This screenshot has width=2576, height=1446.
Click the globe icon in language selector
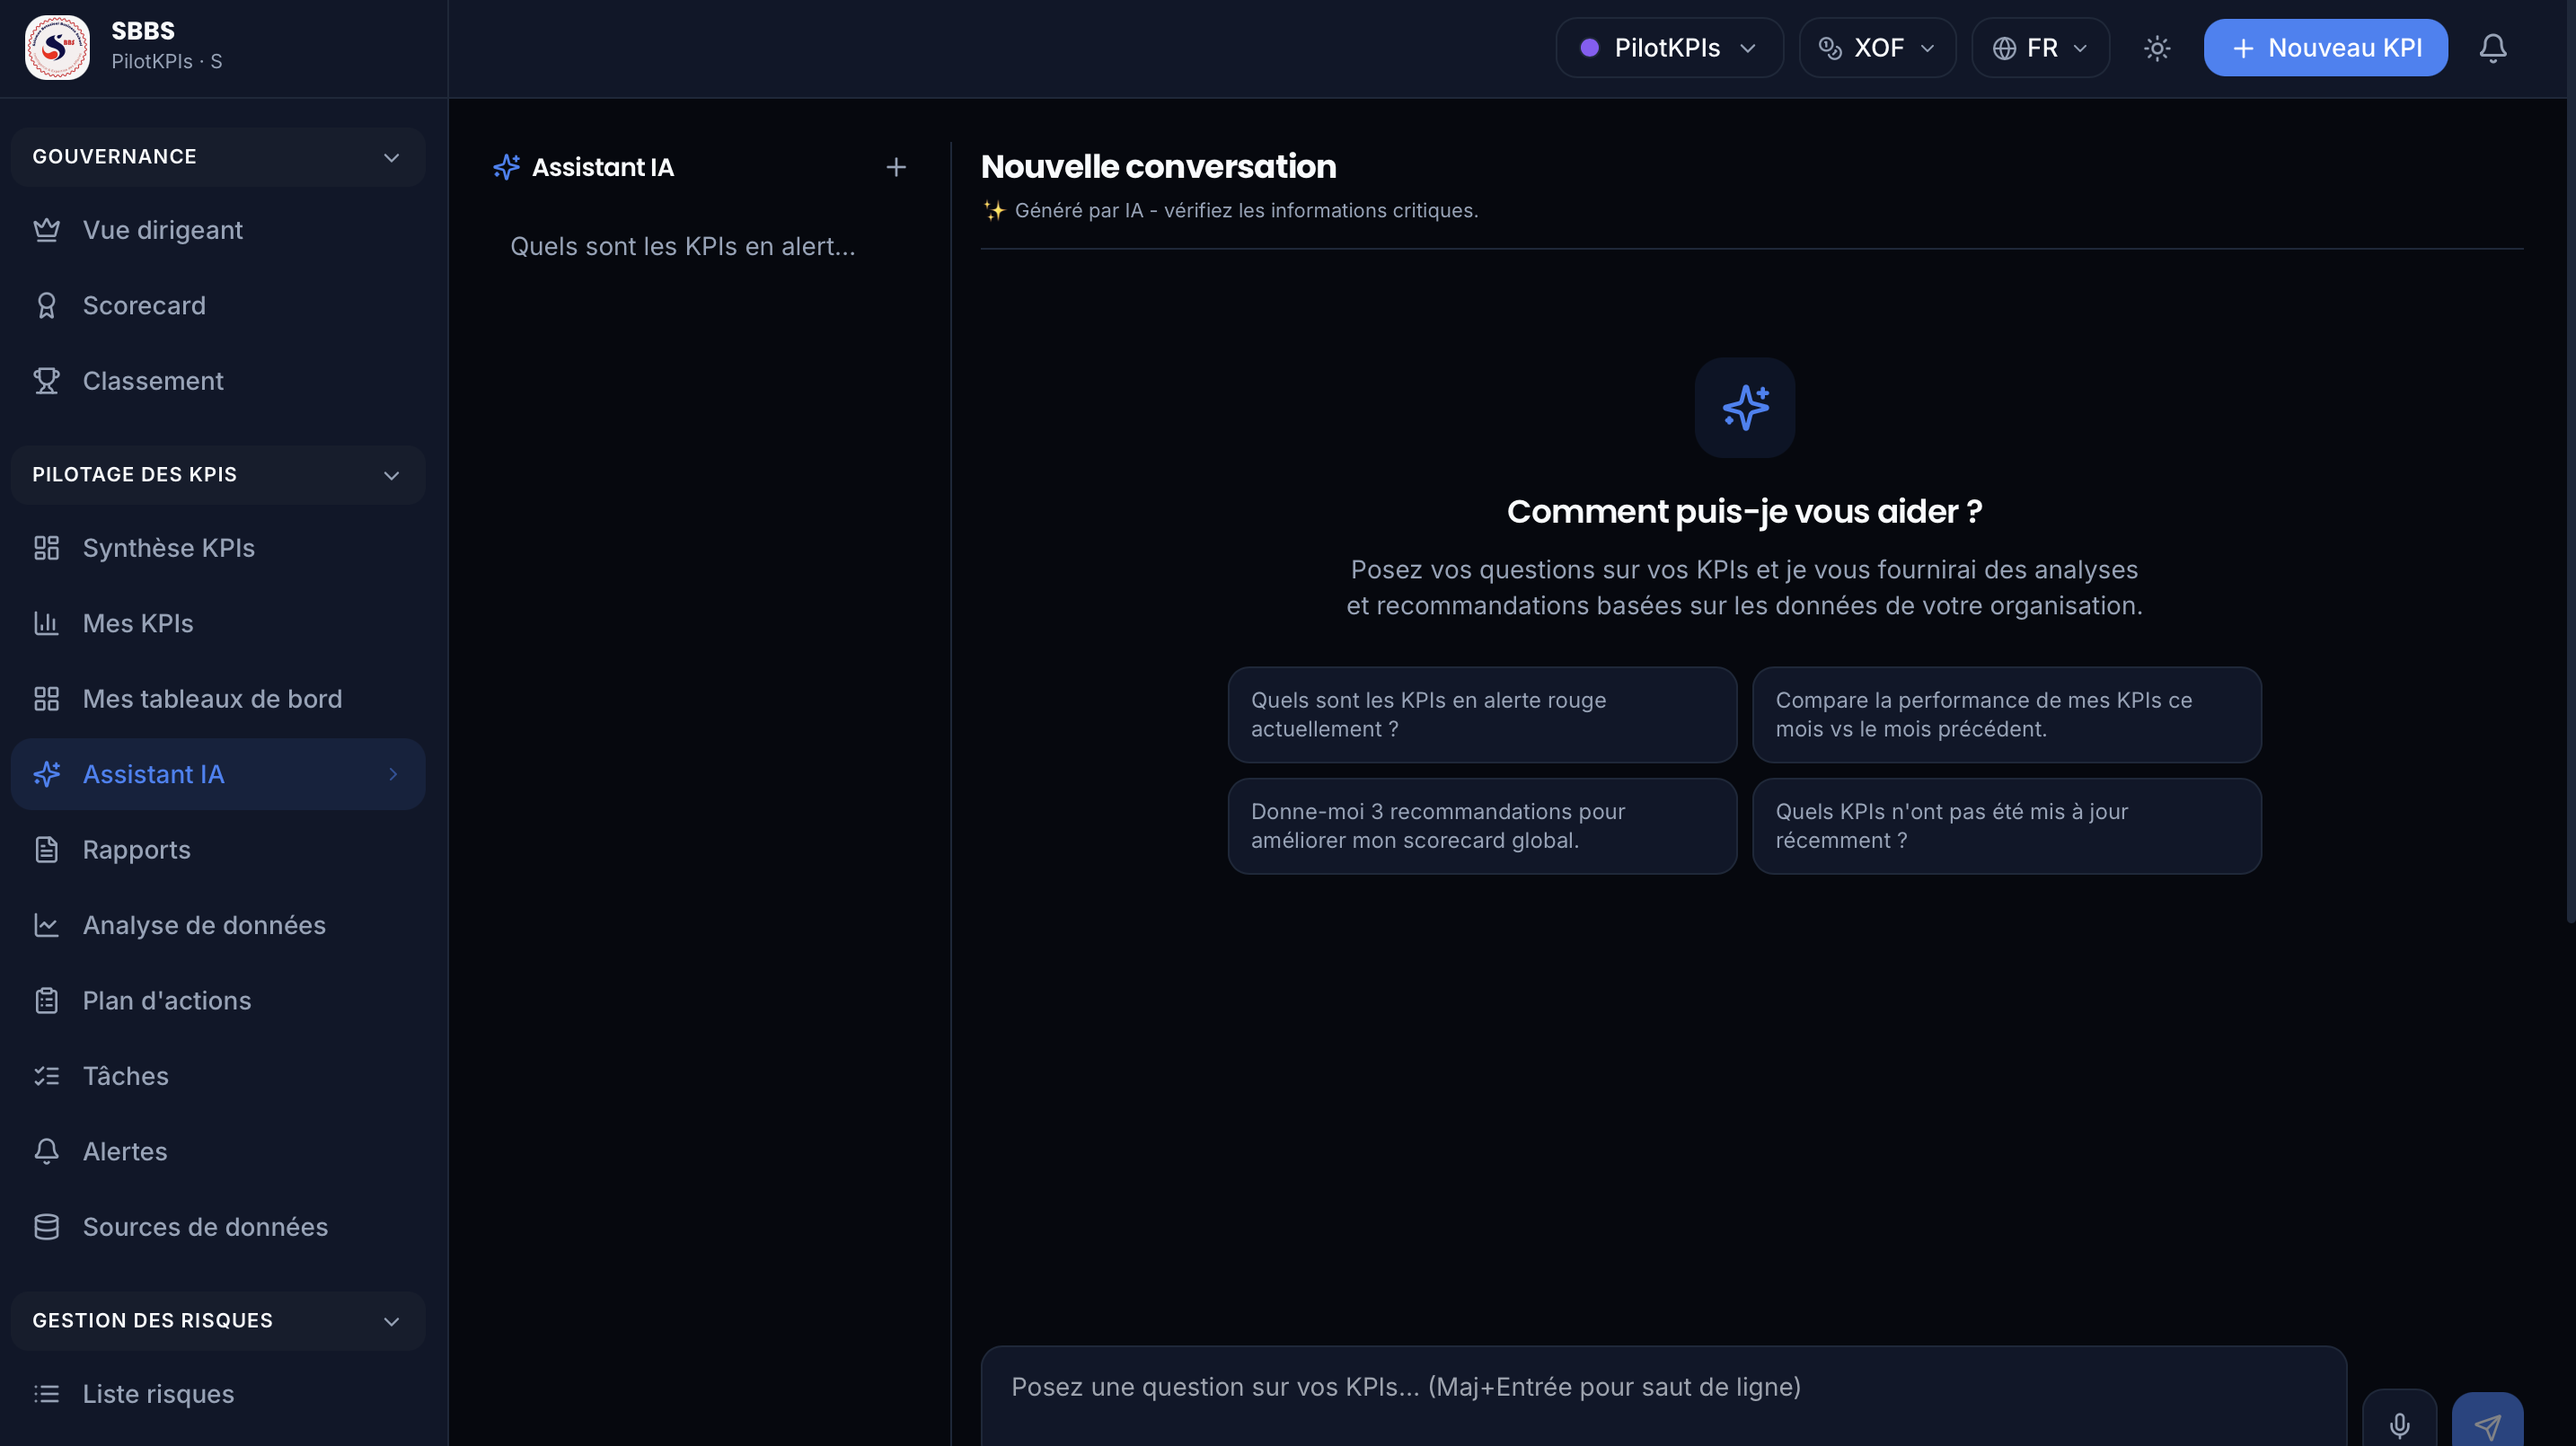pos(2004,48)
